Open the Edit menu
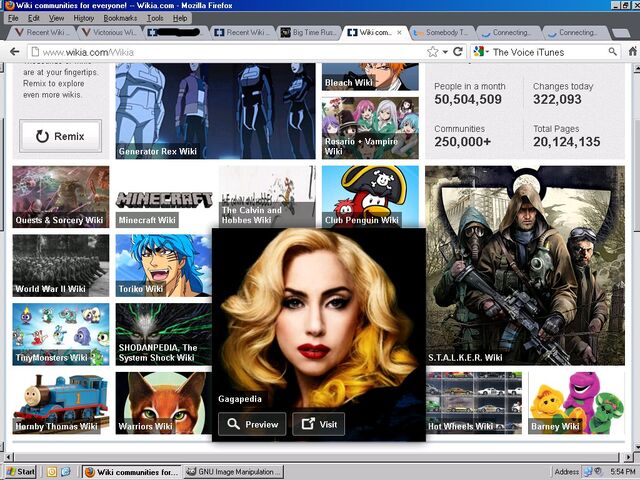Screen dimensions: 640x480 click(33, 18)
